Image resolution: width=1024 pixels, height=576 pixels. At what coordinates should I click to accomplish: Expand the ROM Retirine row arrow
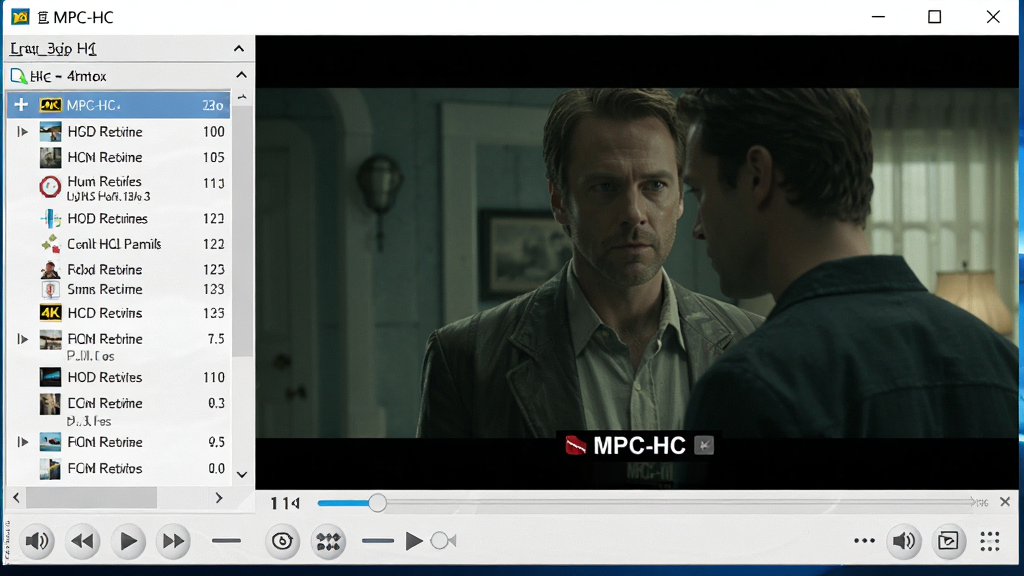[x=22, y=339]
